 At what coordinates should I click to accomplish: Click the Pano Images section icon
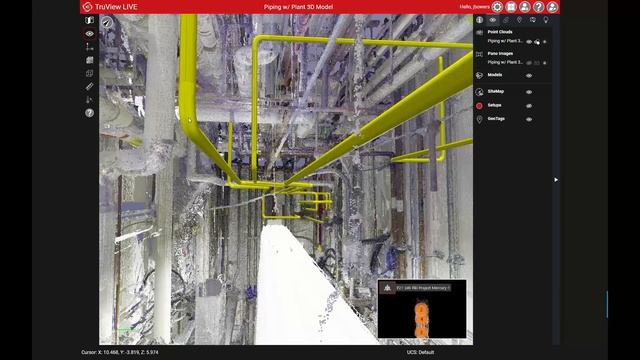(x=480, y=54)
